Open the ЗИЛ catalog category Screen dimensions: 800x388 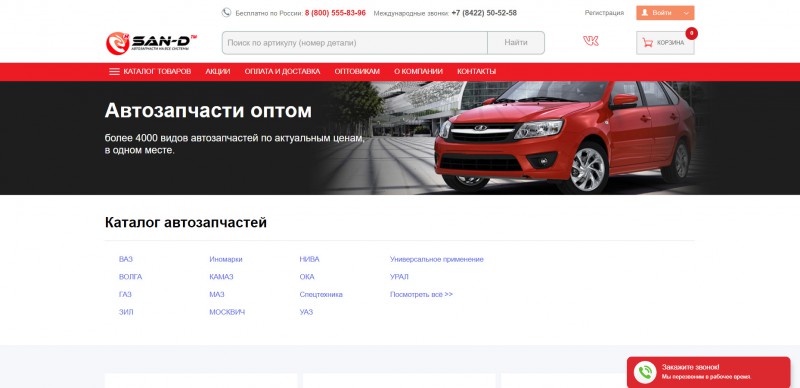(x=126, y=312)
